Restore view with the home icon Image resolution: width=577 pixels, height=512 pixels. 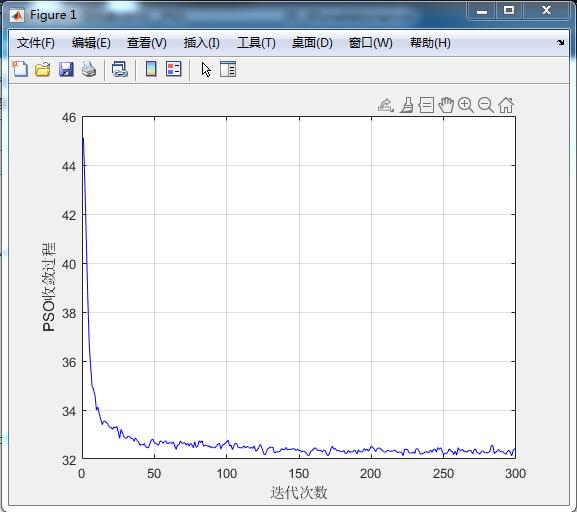[x=506, y=105]
